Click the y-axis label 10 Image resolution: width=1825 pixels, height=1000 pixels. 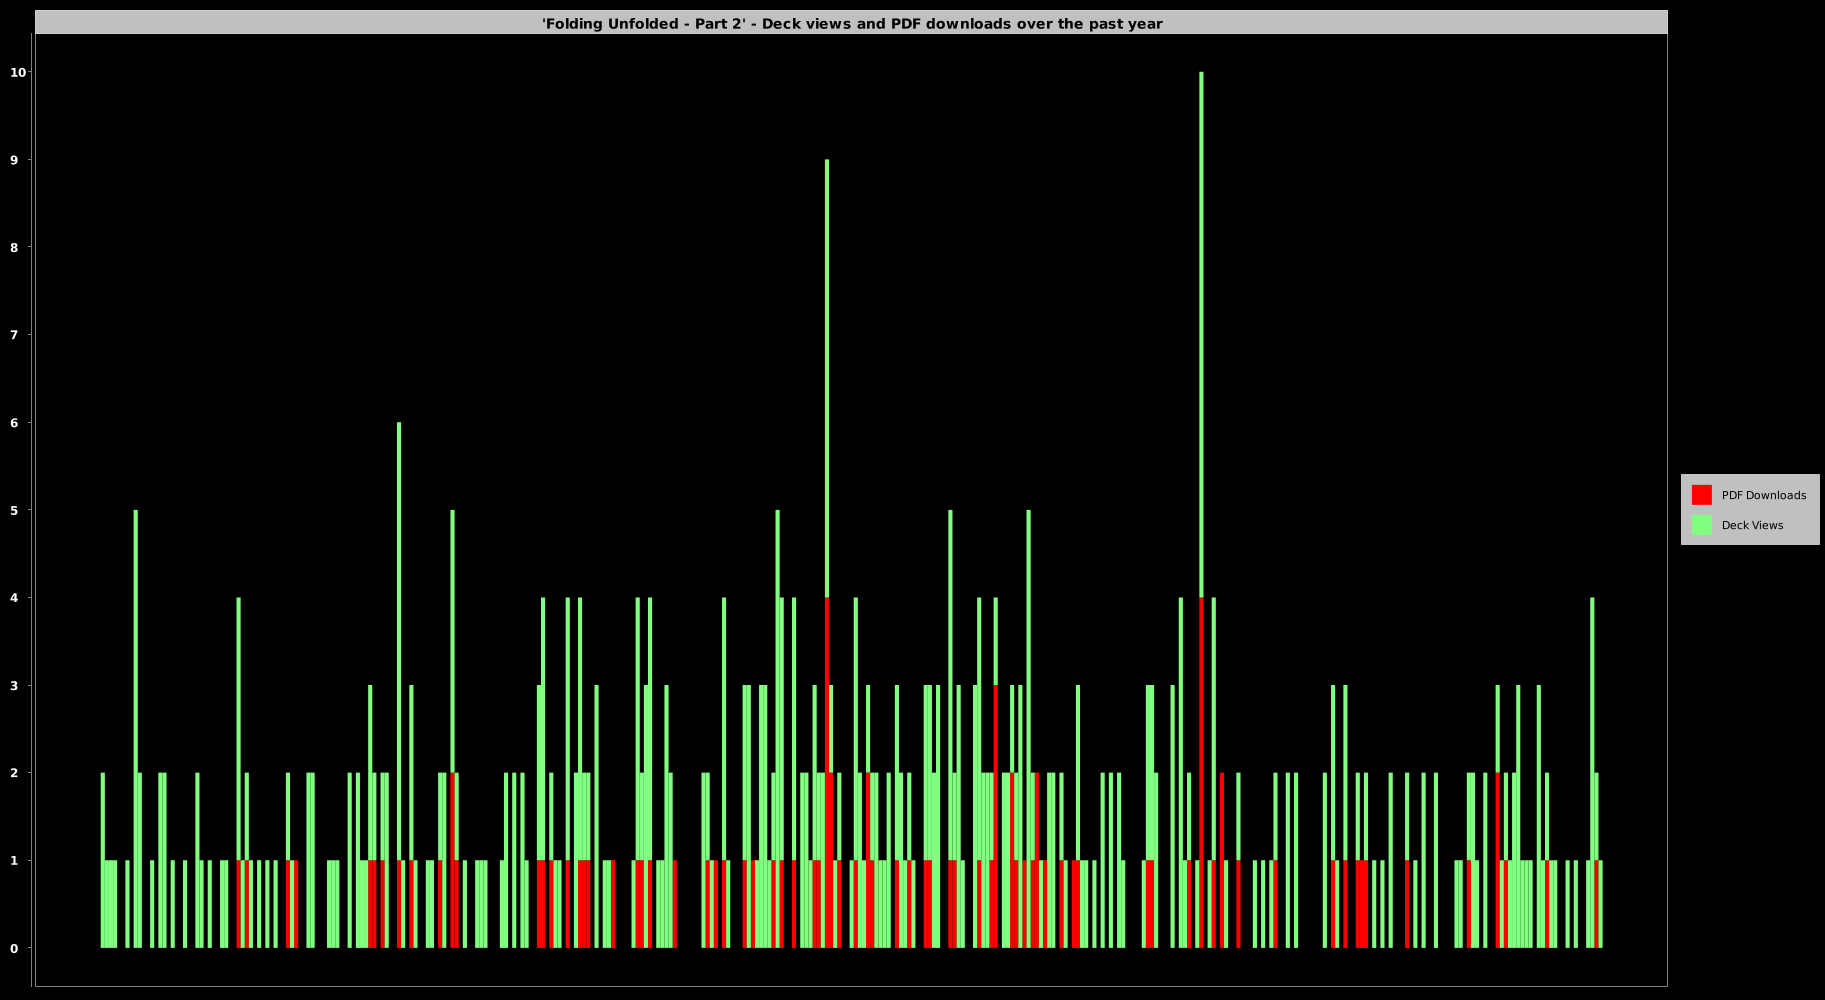pyautogui.click(x=18, y=72)
